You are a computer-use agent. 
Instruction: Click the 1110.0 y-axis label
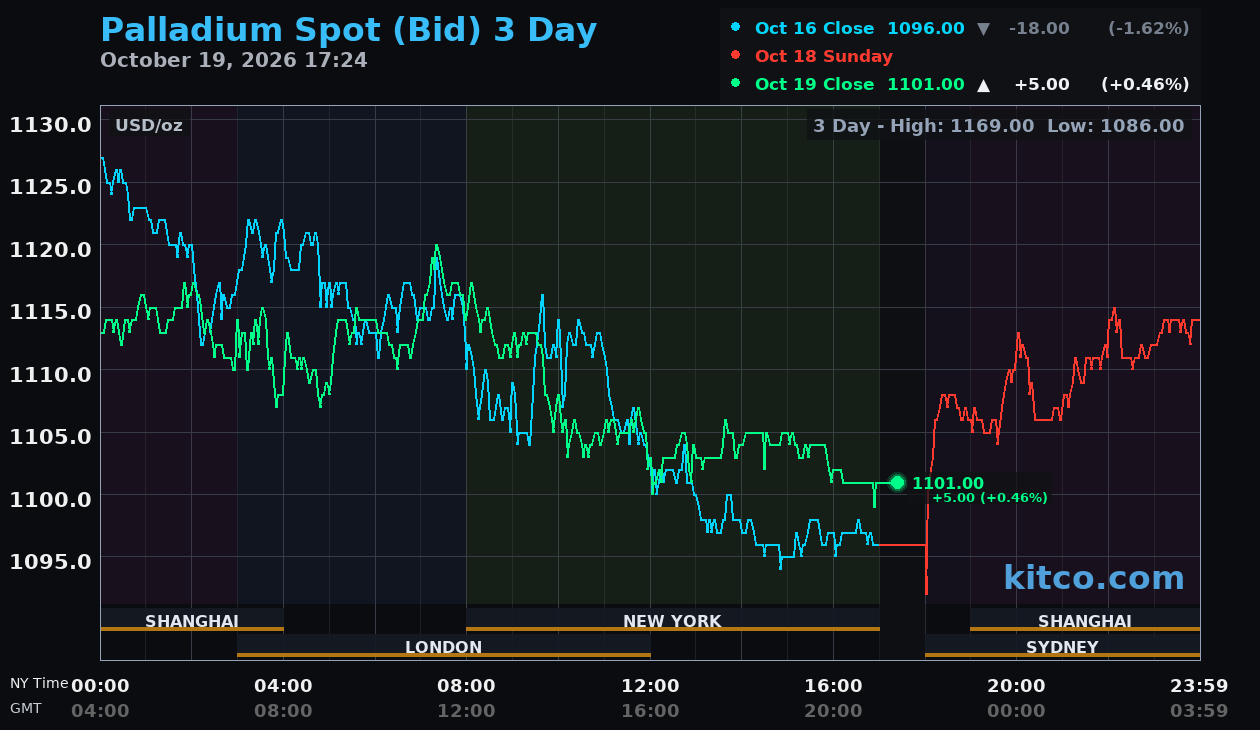(x=51, y=374)
